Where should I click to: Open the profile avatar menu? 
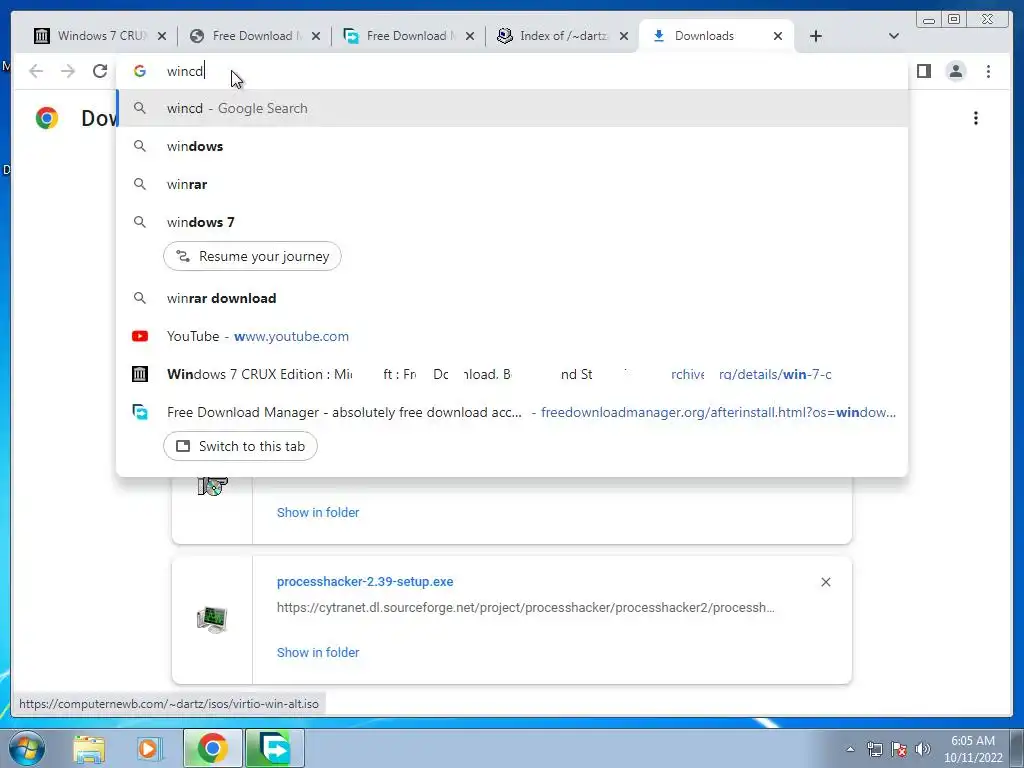(x=955, y=71)
